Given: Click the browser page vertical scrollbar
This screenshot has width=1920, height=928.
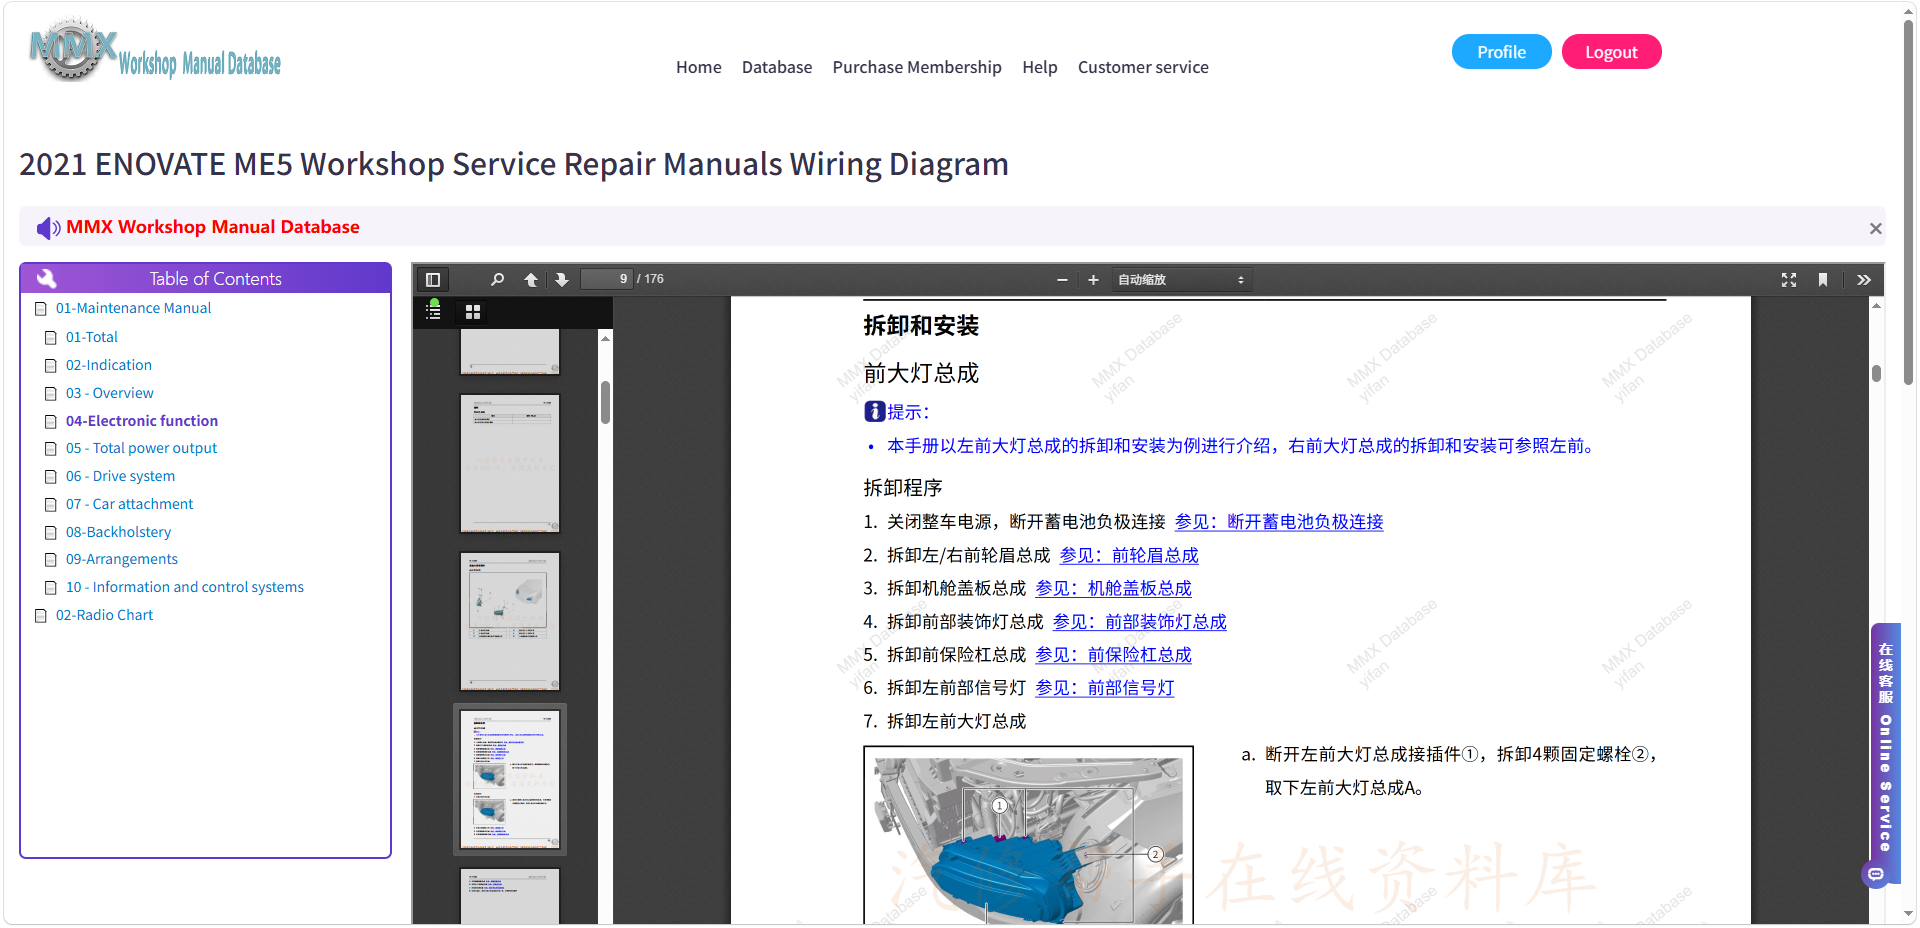Looking at the screenshot, I should (x=1909, y=200).
